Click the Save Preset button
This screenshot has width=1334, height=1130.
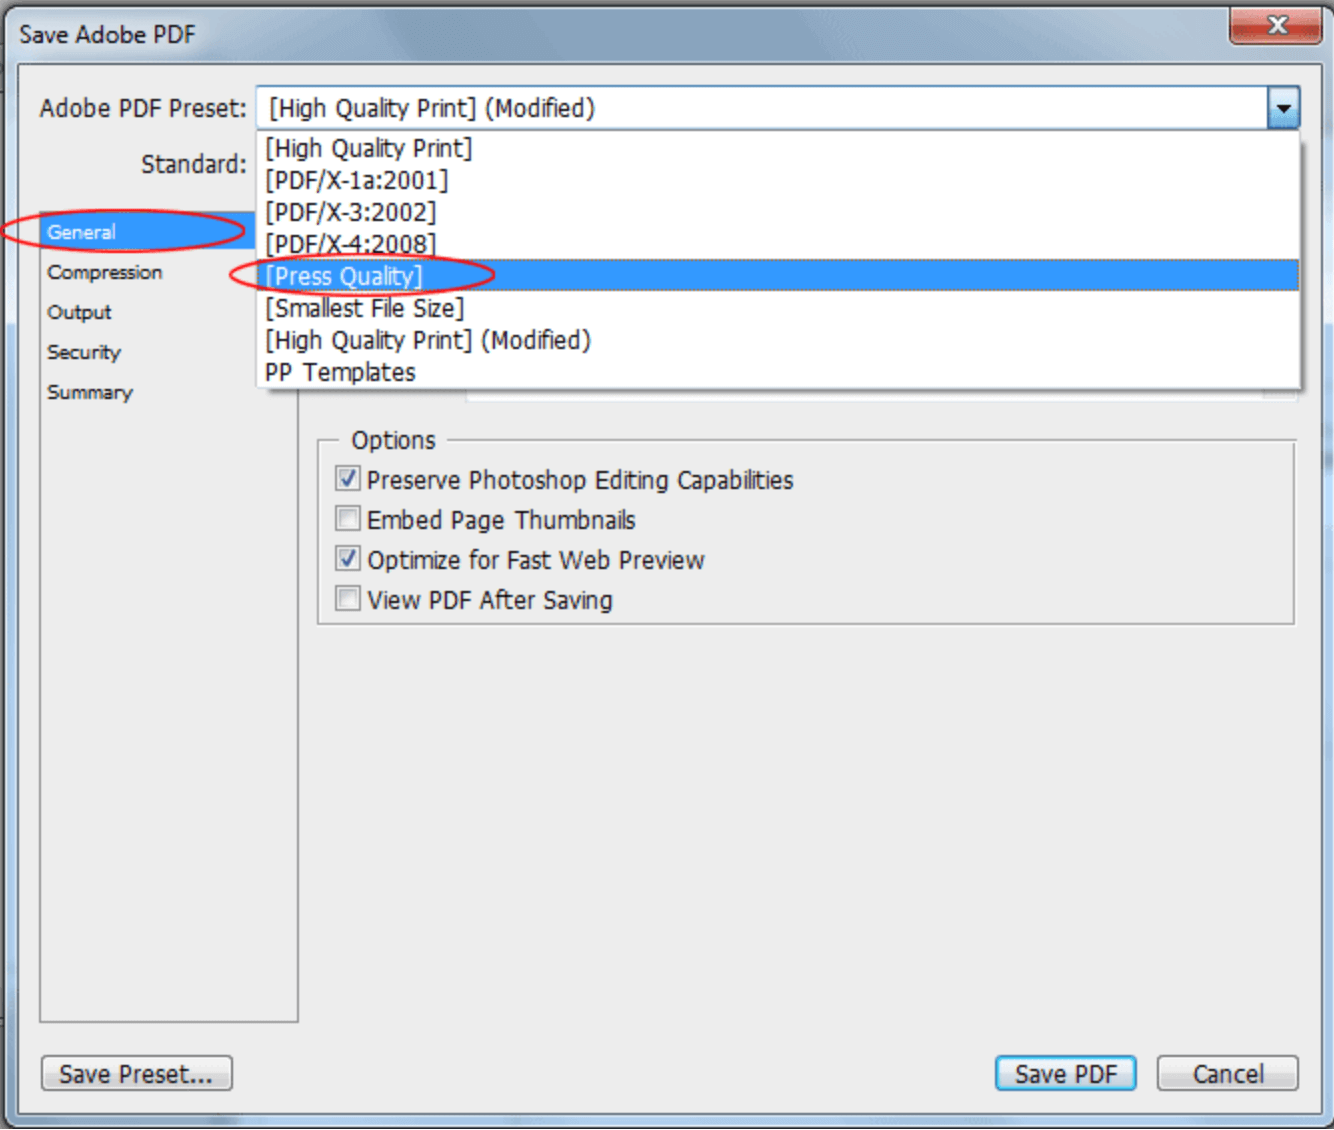click(136, 1073)
